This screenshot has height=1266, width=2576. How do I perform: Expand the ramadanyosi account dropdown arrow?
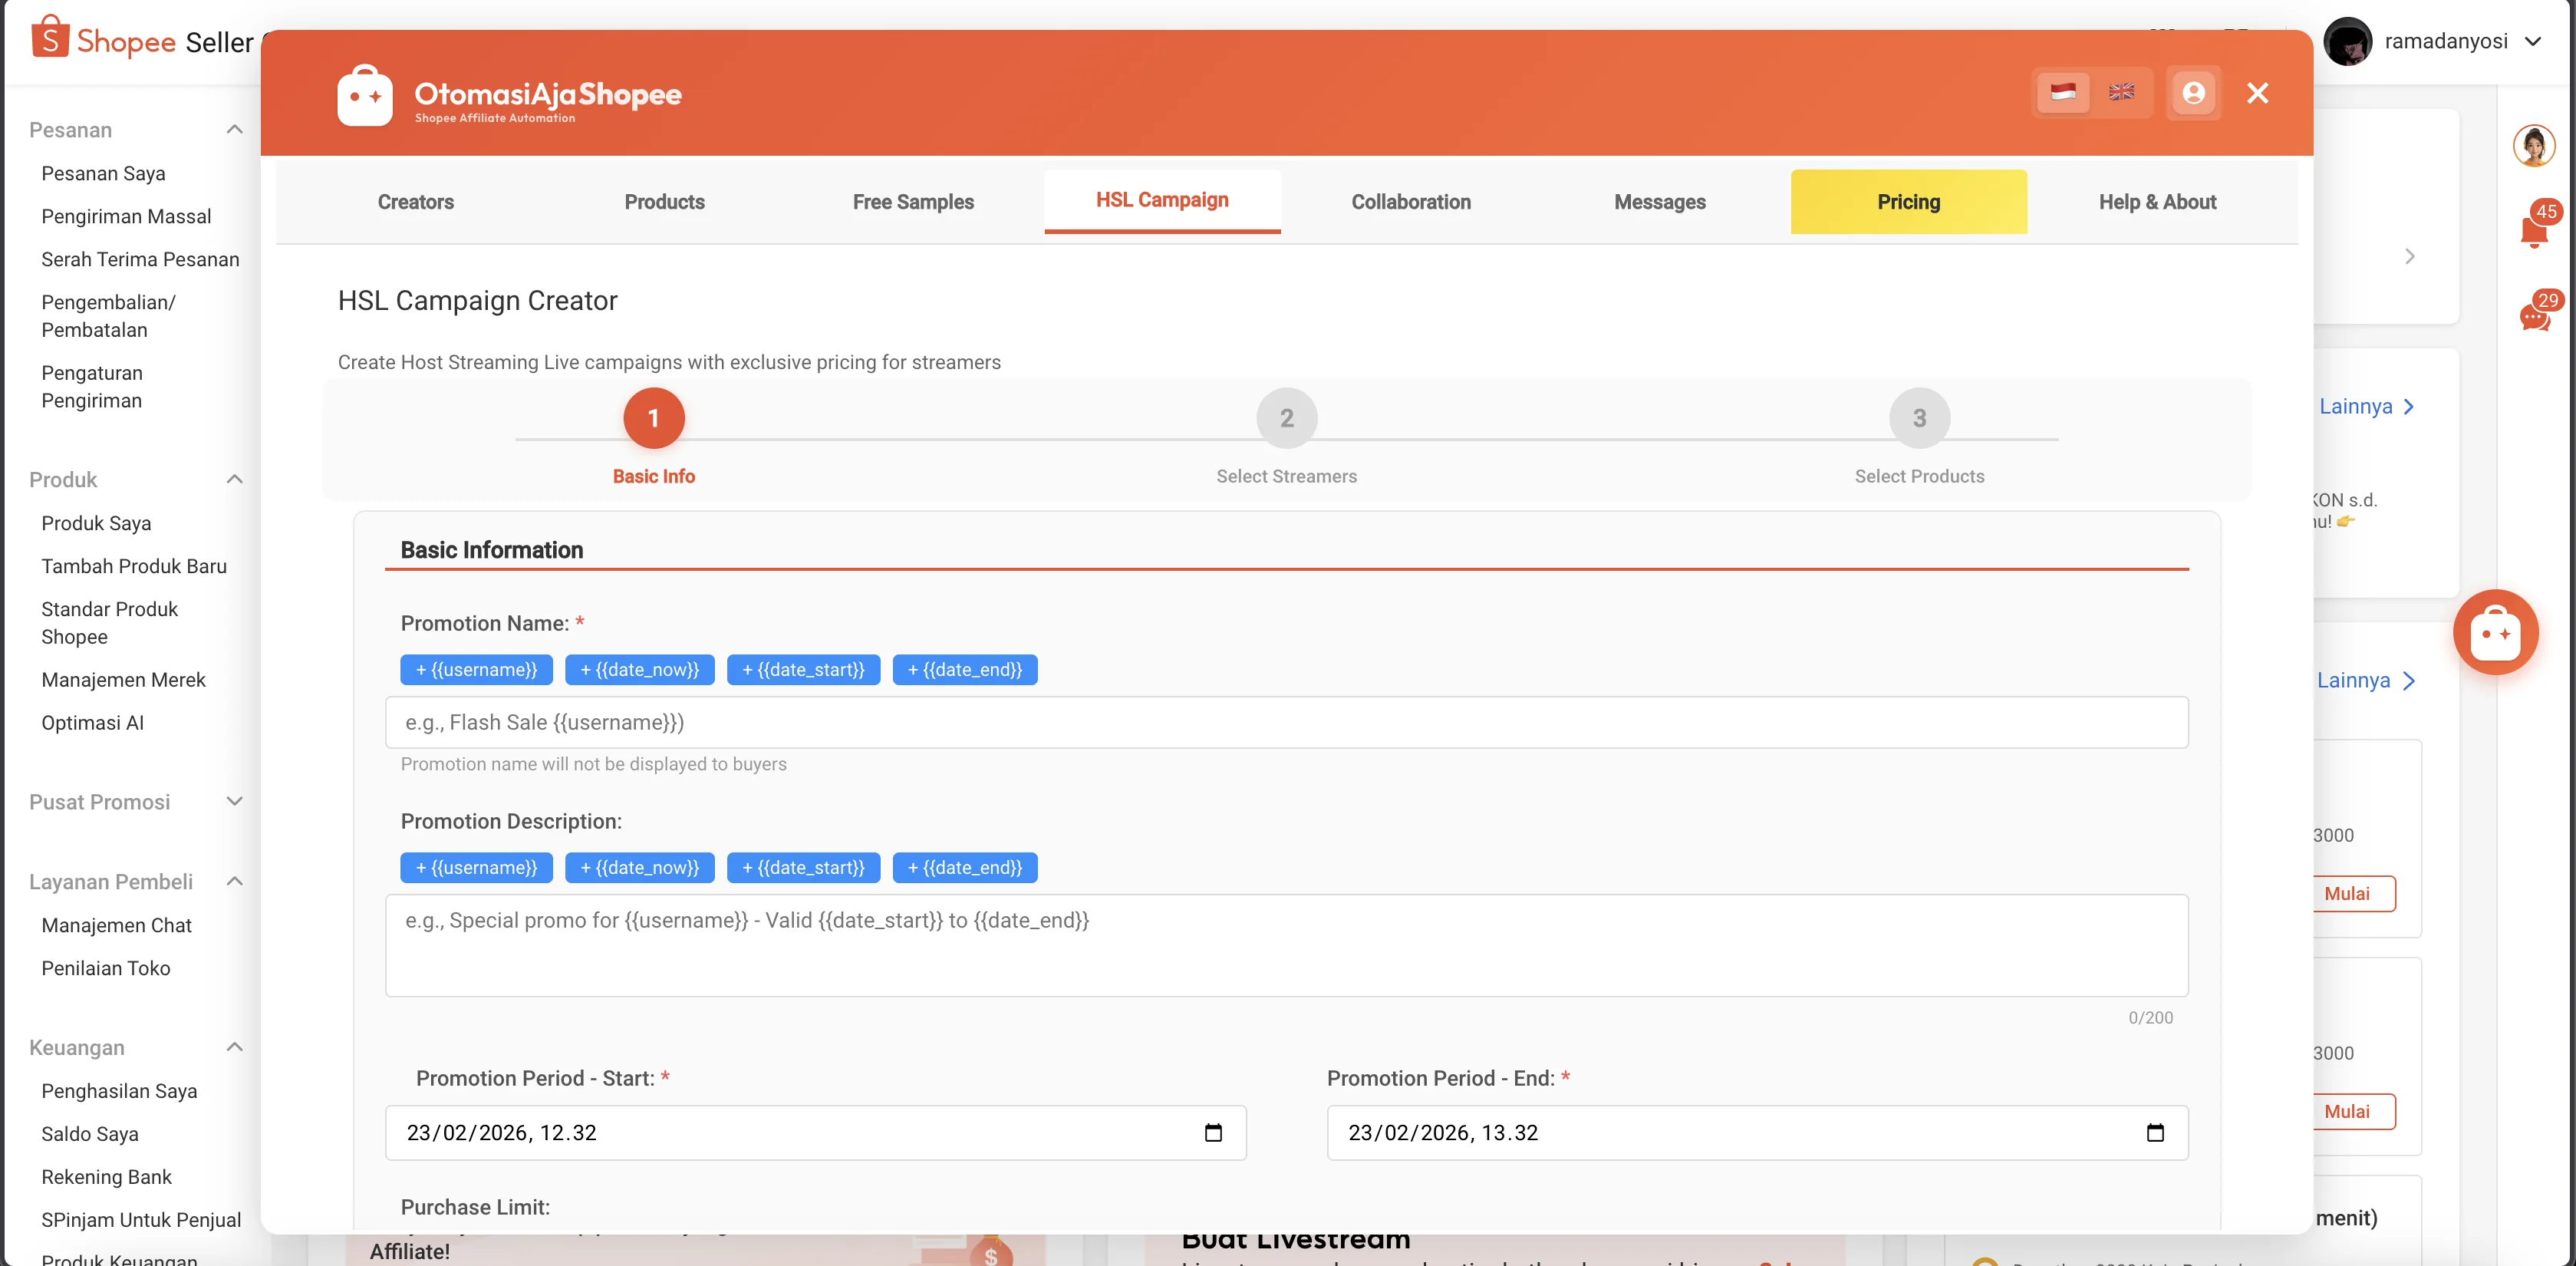click(x=2533, y=41)
